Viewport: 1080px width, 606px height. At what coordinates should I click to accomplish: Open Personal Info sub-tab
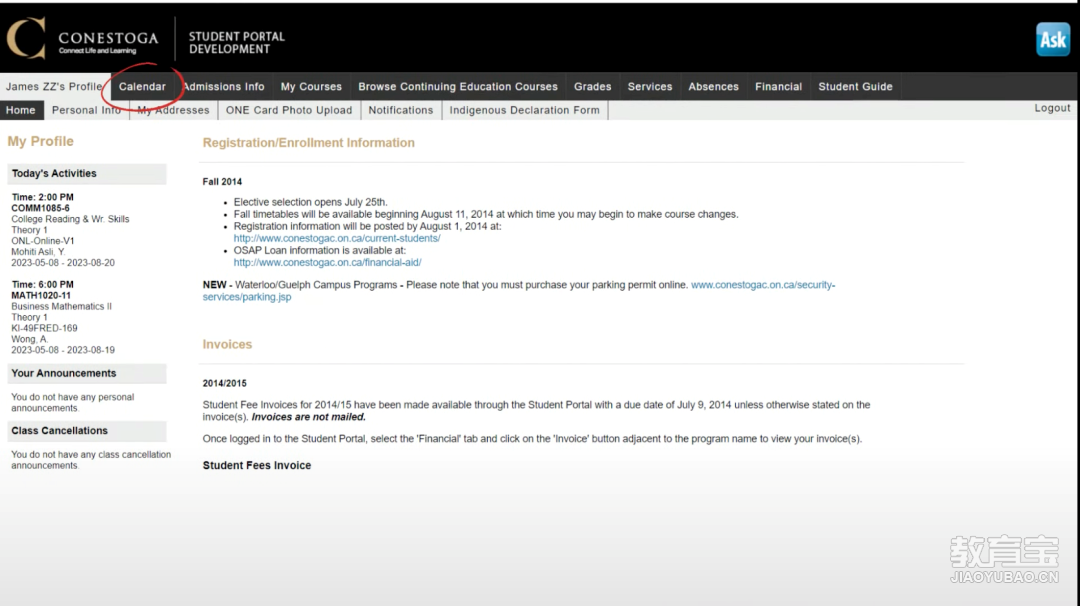tap(86, 110)
